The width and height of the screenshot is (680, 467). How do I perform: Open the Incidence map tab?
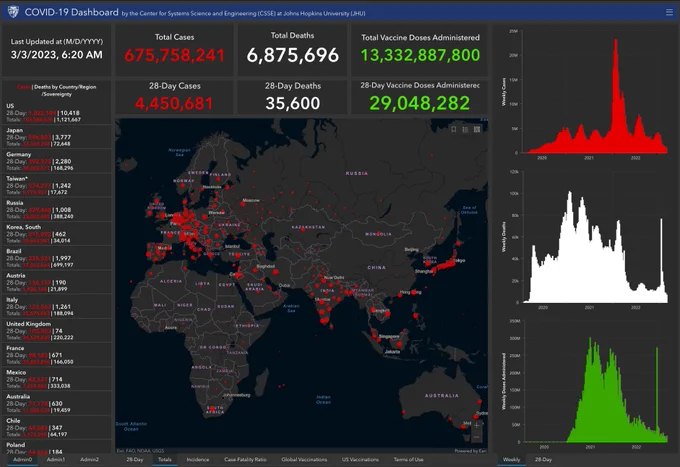coord(198,460)
